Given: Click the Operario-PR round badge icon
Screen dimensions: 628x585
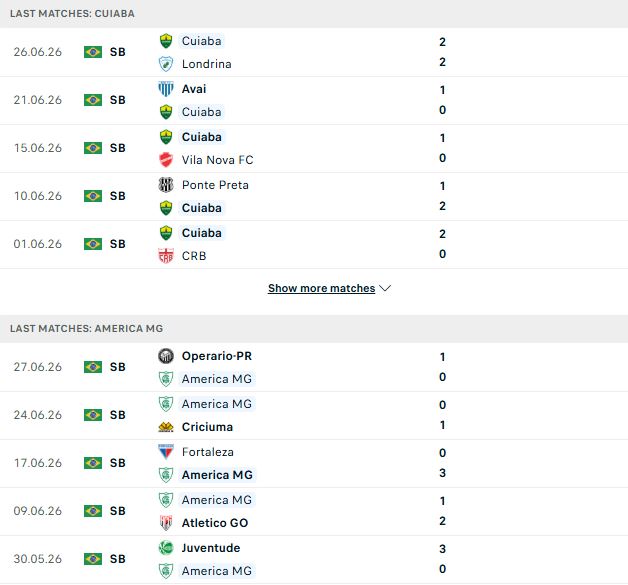Looking at the screenshot, I should click(x=166, y=356).
